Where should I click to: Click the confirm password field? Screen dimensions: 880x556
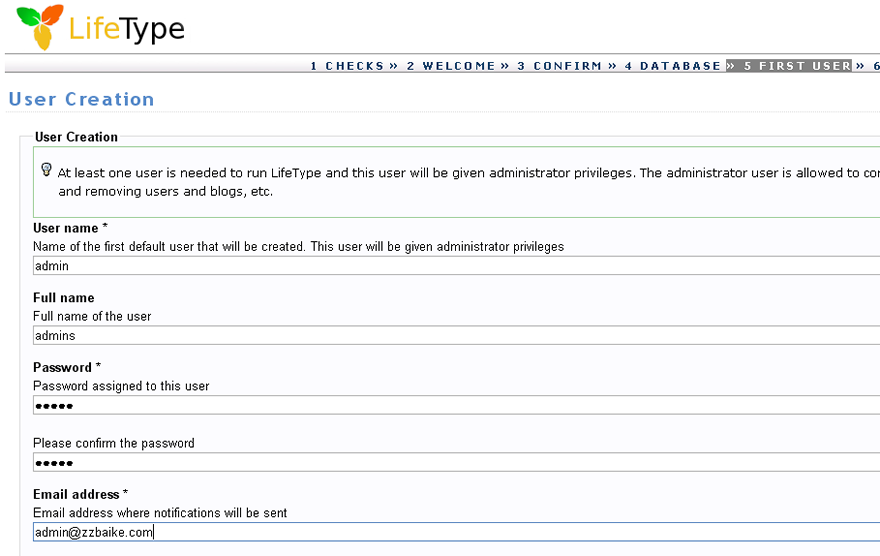point(456,462)
